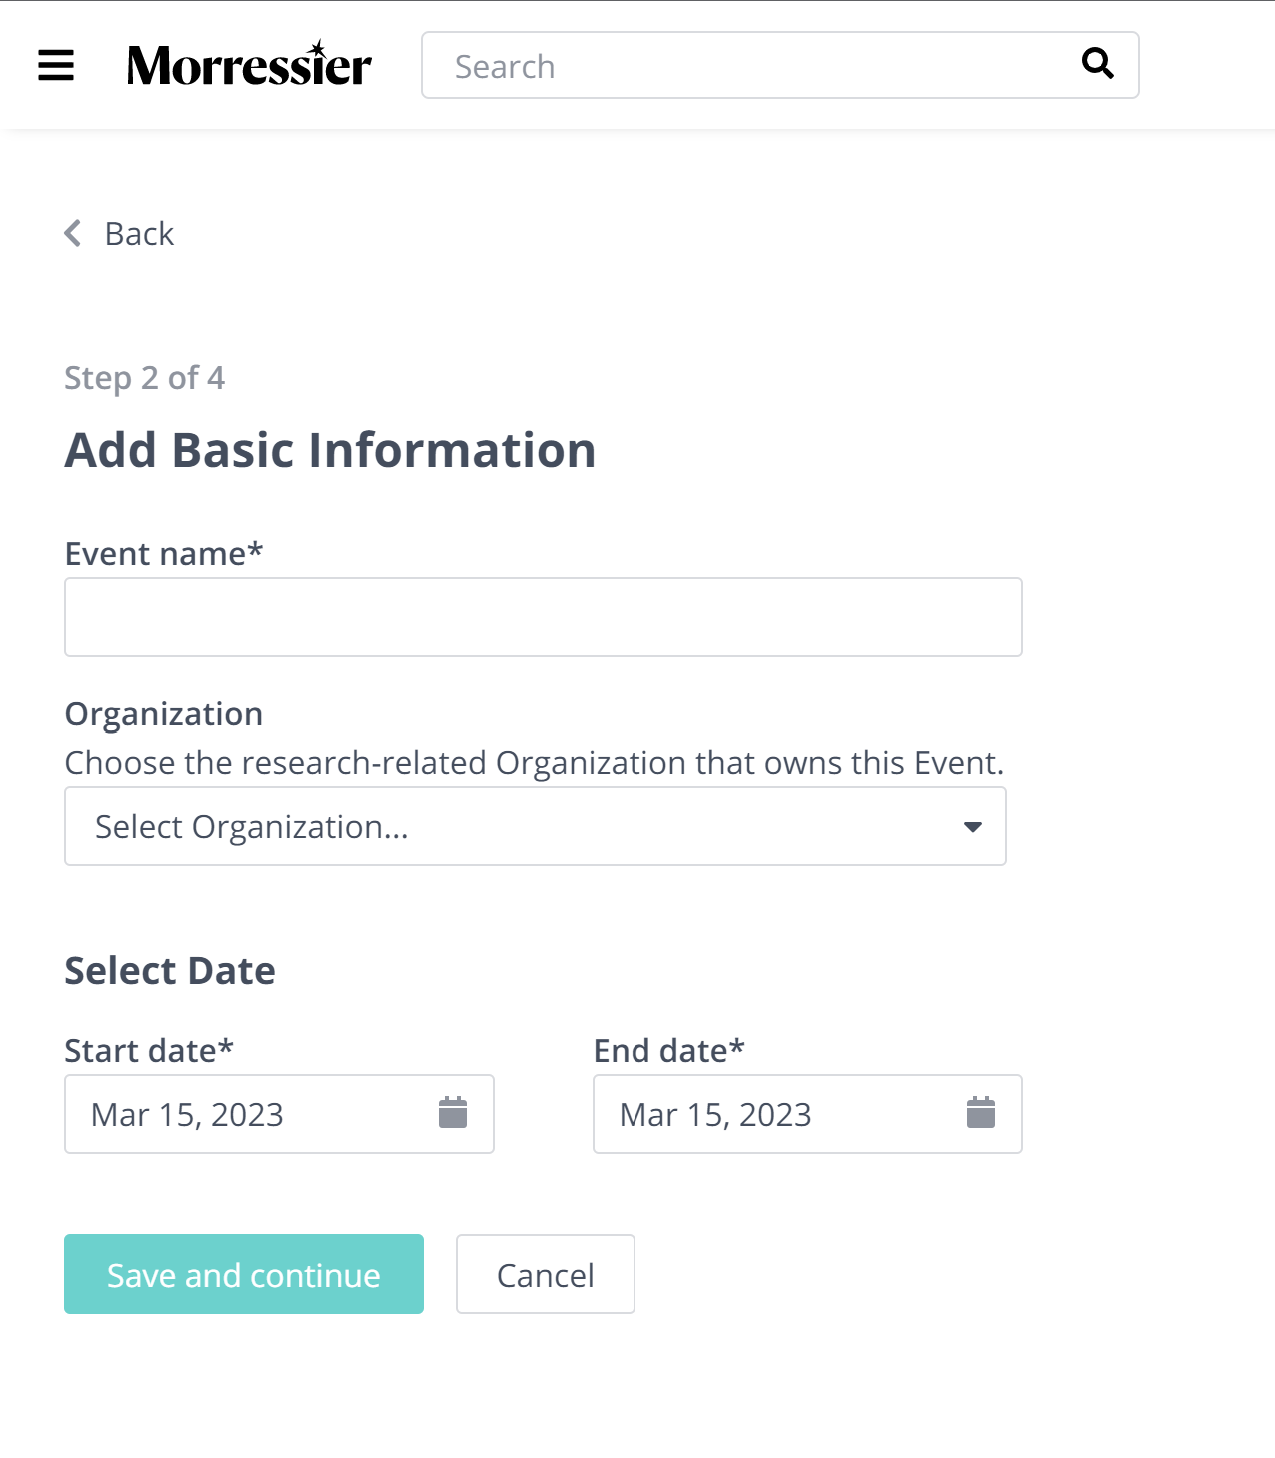Open the Select Organization dropdown
The height and width of the screenshot is (1458, 1275).
(x=535, y=826)
